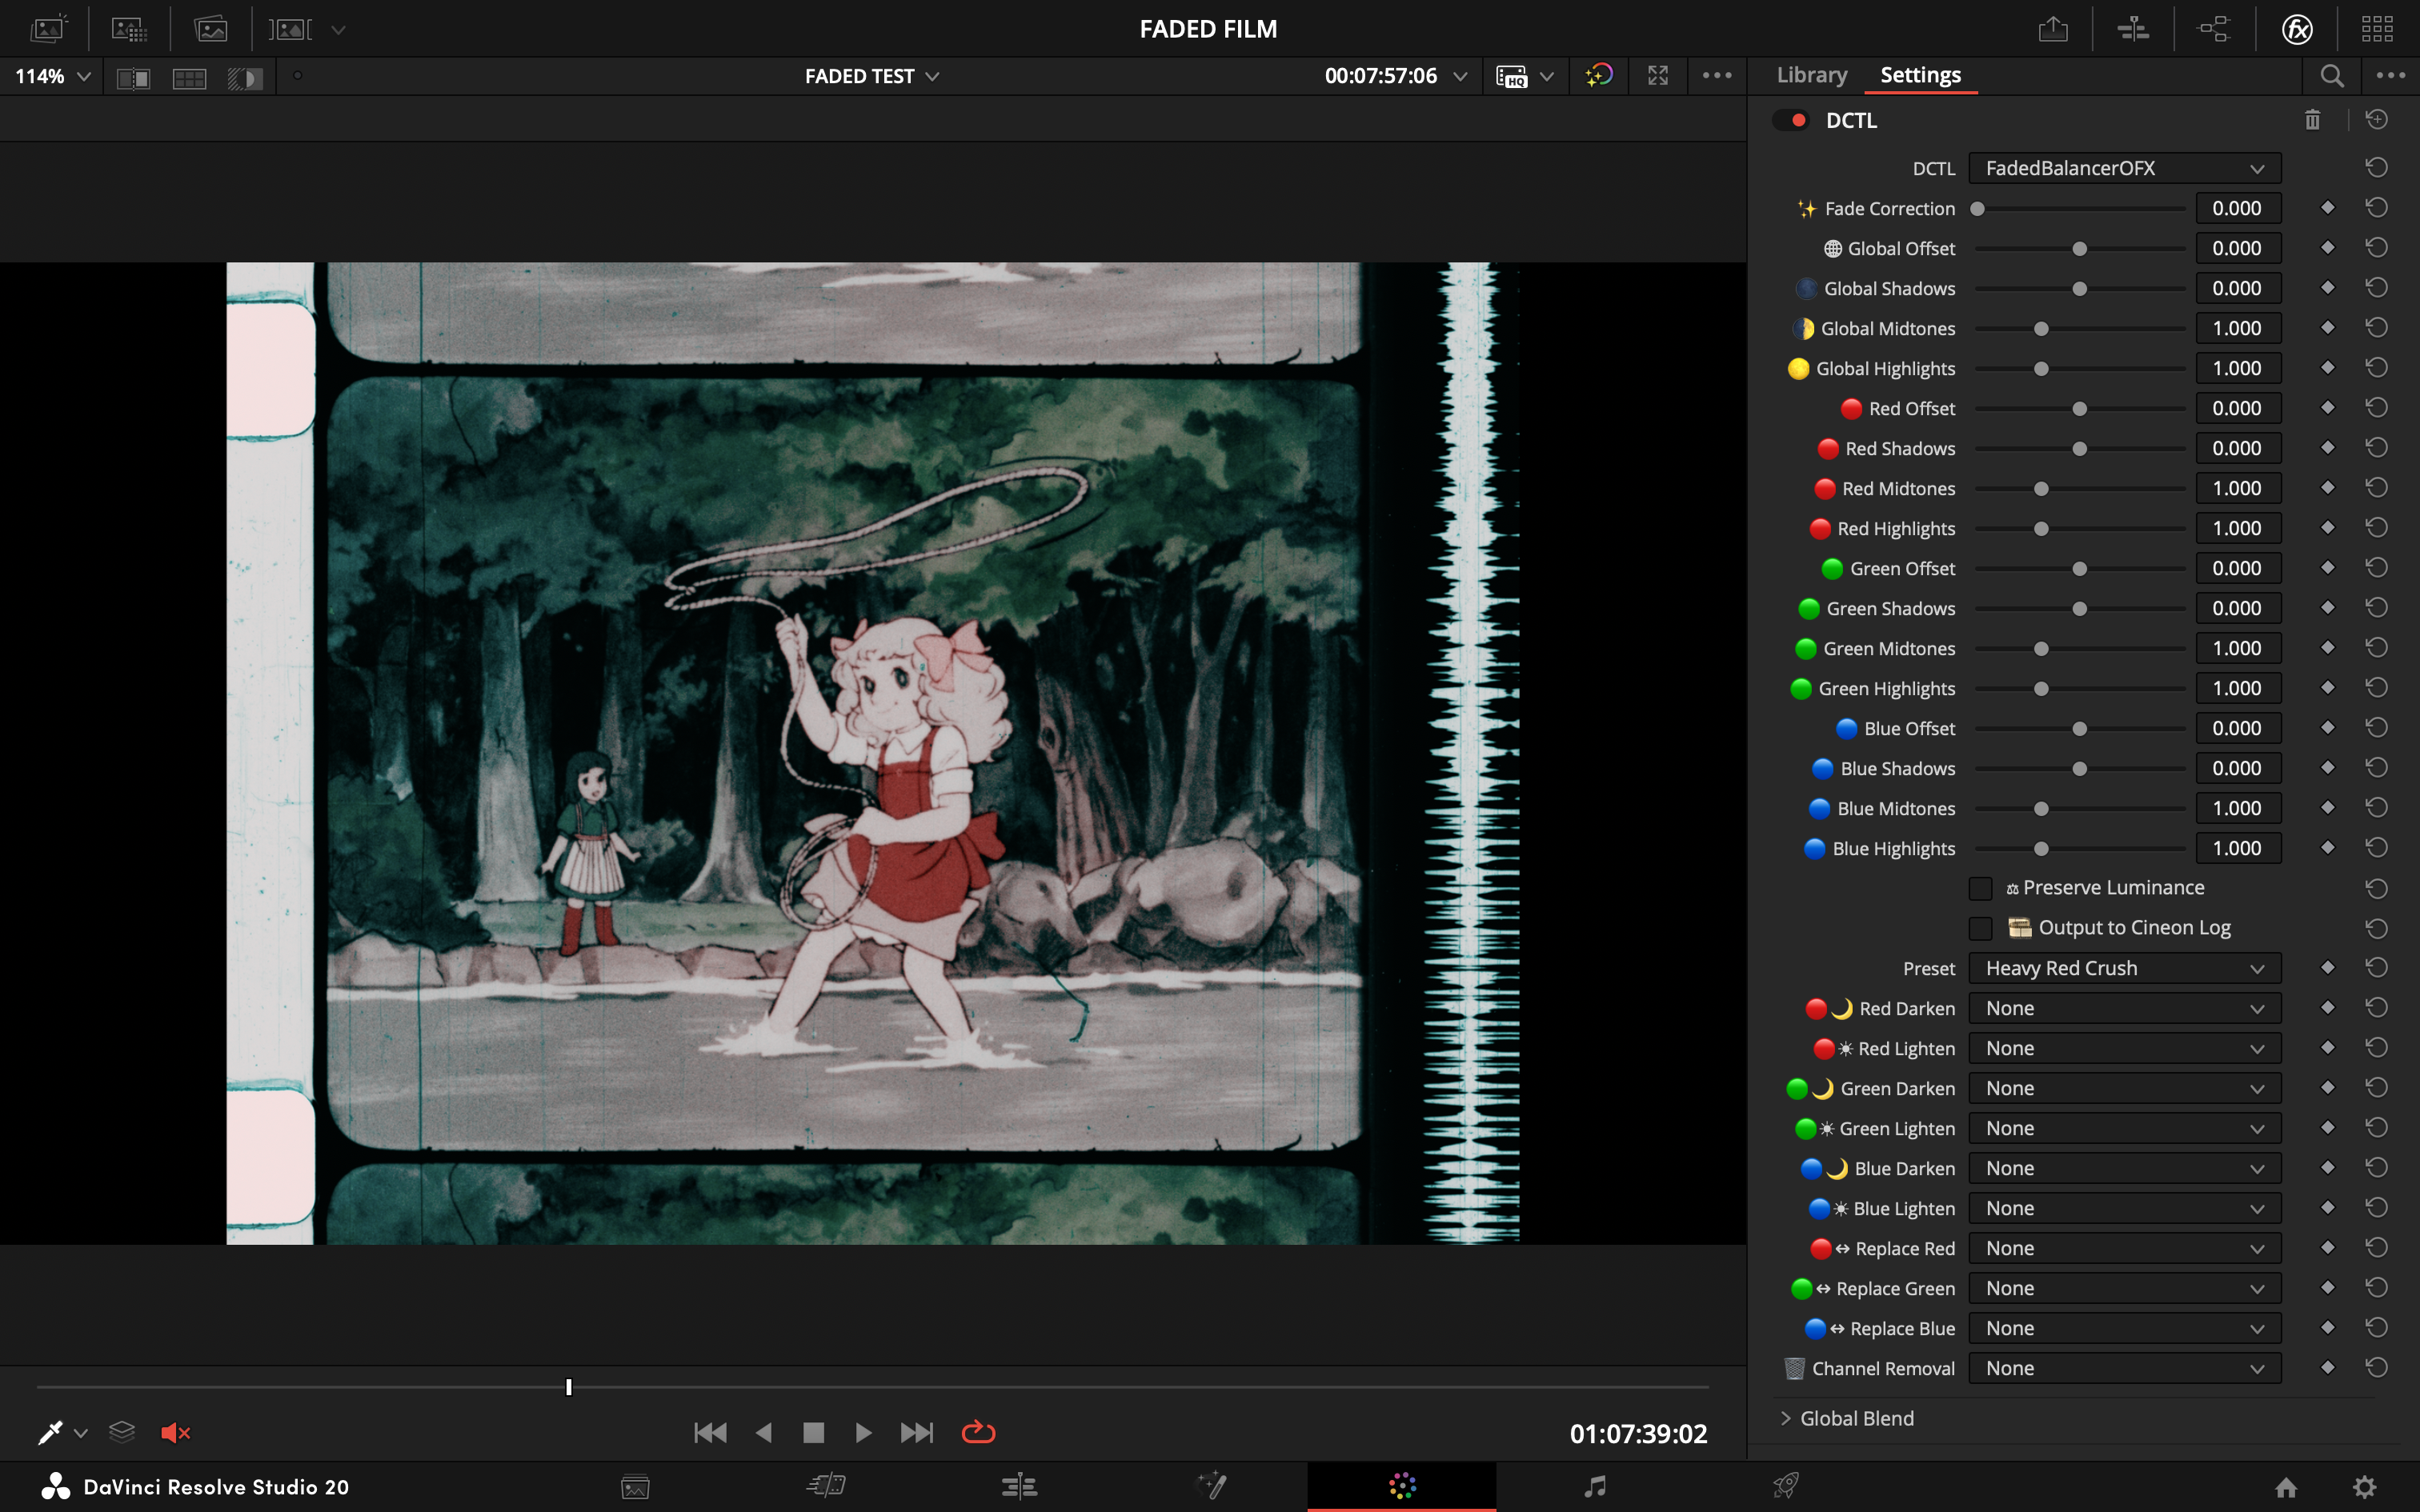Image resolution: width=2420 pixels, height=1512 pixels.
Task: Open the Deliver rocket page
Action: [1786, 1486]
